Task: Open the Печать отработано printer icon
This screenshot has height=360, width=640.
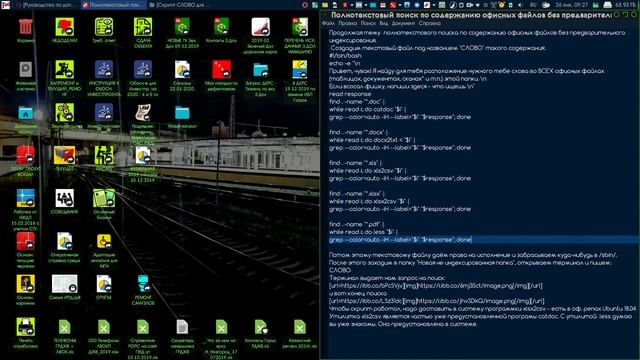Action: [x=25, y=327]
